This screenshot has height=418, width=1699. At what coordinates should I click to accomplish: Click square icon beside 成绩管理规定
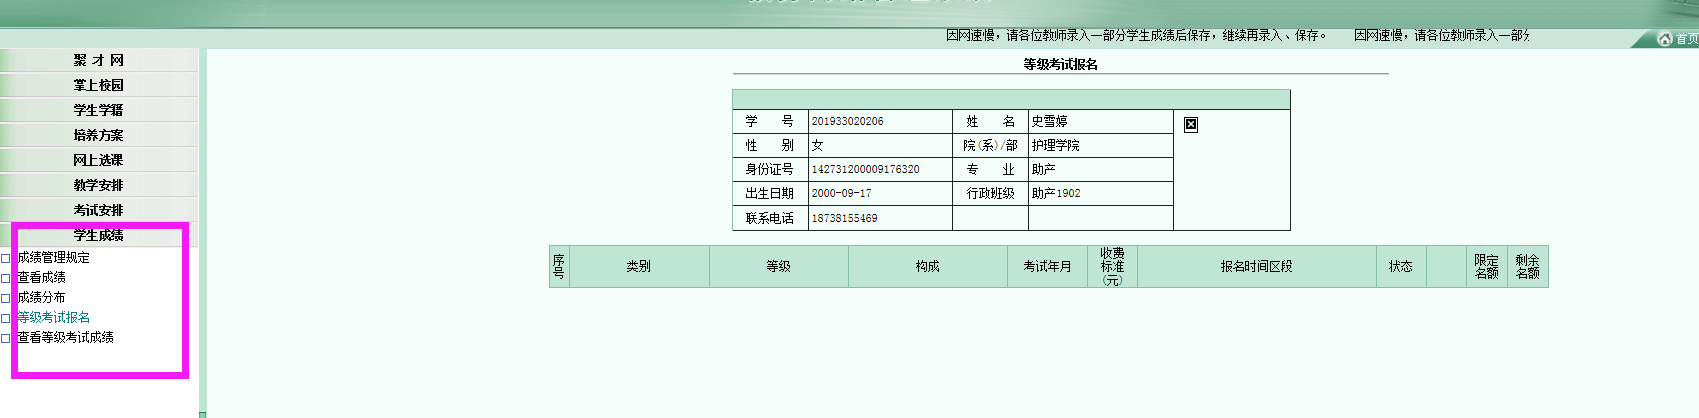(6, 258)
